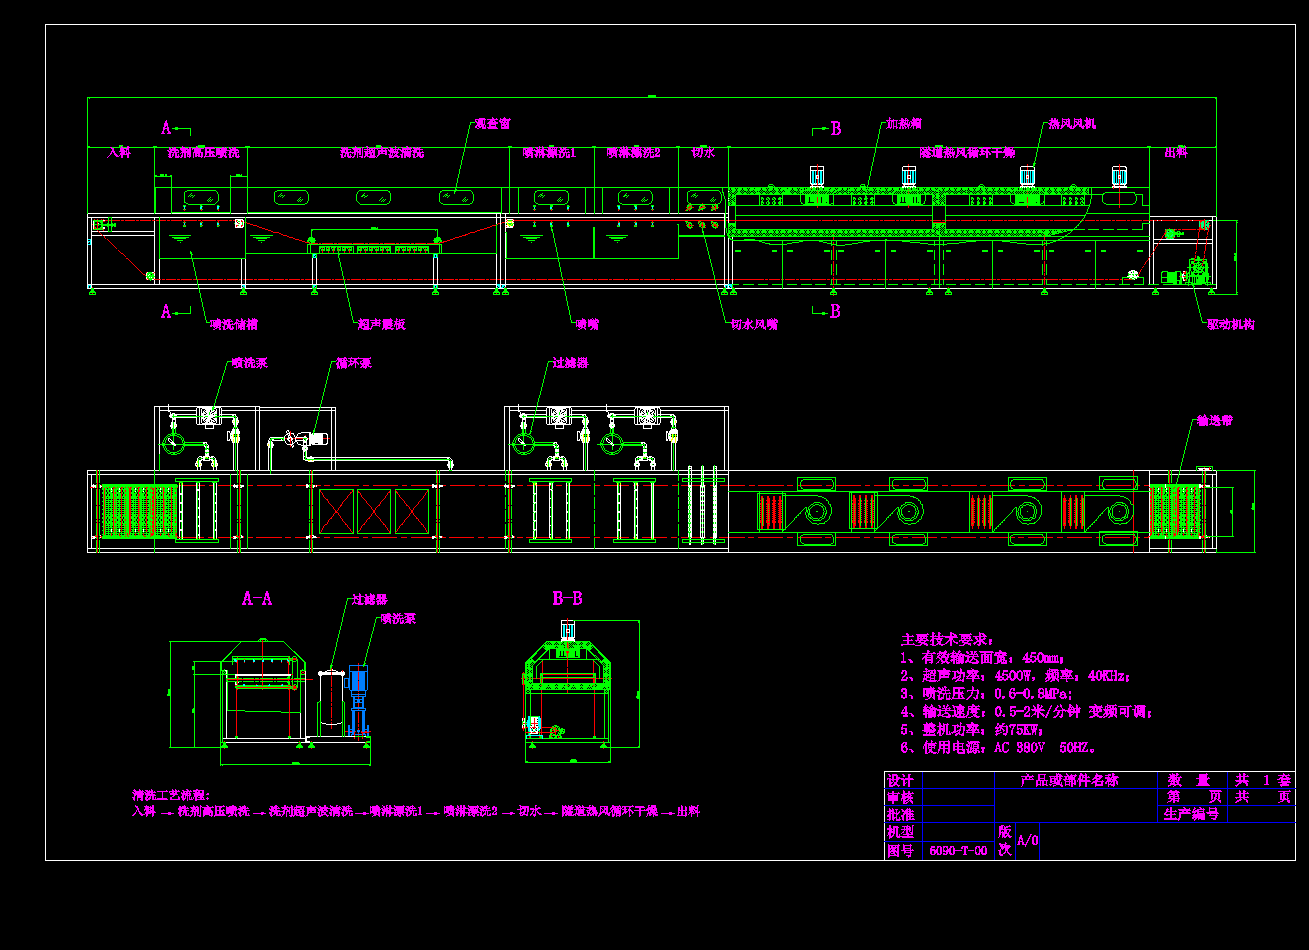Click the 'B-B' section view title
The width and height of the screenshot is (1309, 950).
(567, 599)
